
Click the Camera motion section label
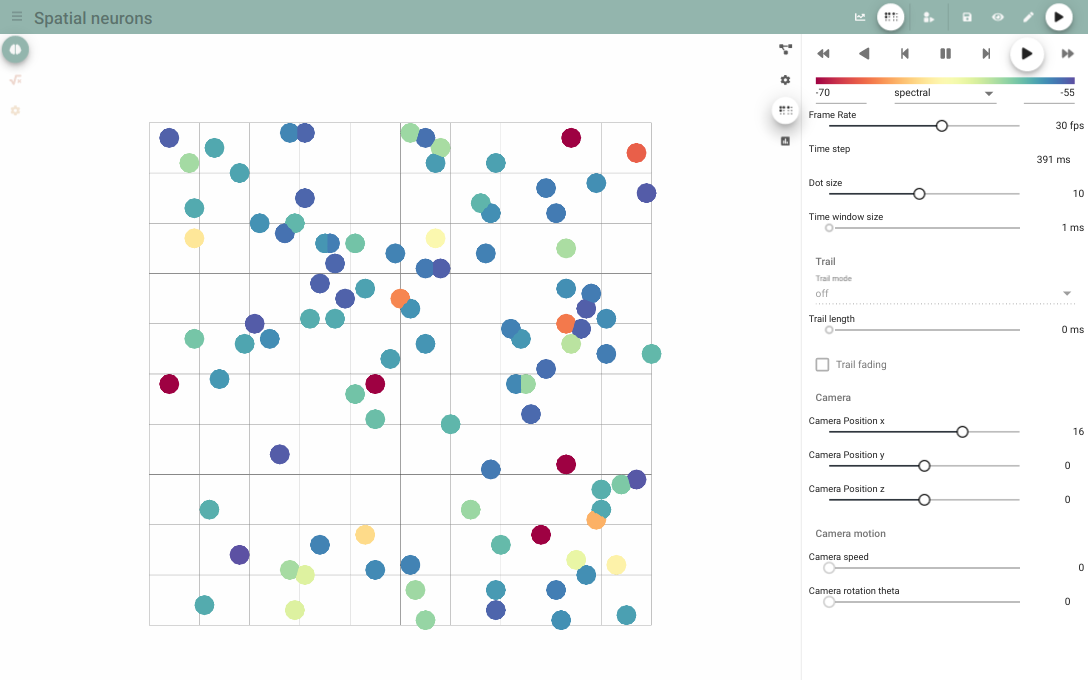tap(850, 534)
